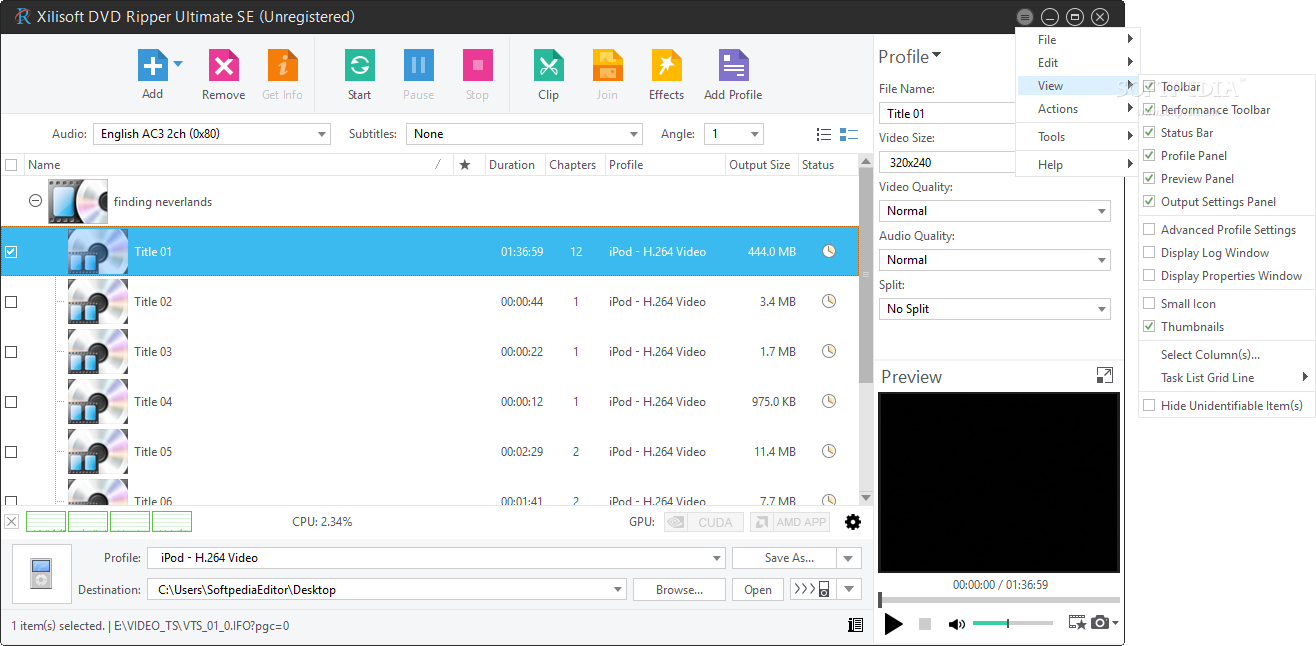The width and height of the screenshot is (1316, 646).
Task: Enable Small Icon view option
Action: (x=1226, y=304)
